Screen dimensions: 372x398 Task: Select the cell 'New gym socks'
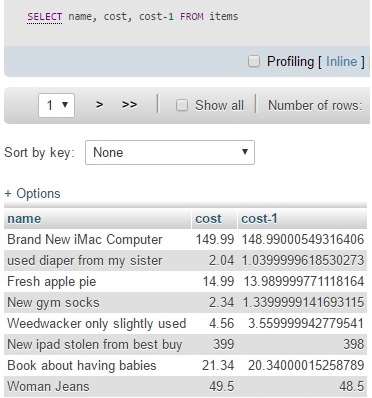pyautogui.click(x=97, y=302)
